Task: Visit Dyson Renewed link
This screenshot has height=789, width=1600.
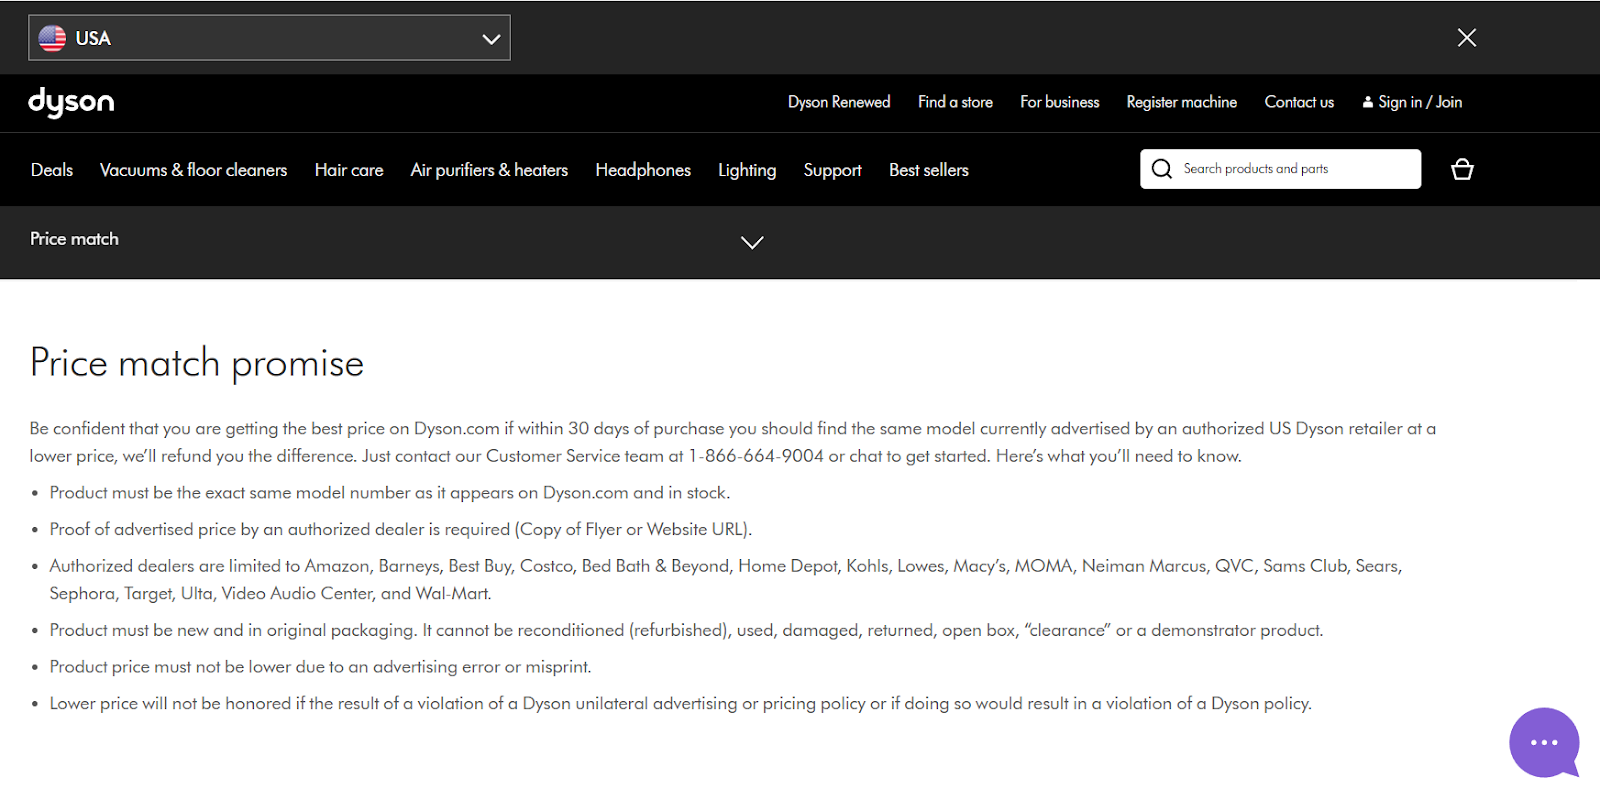Action: (x=839, y=102)
